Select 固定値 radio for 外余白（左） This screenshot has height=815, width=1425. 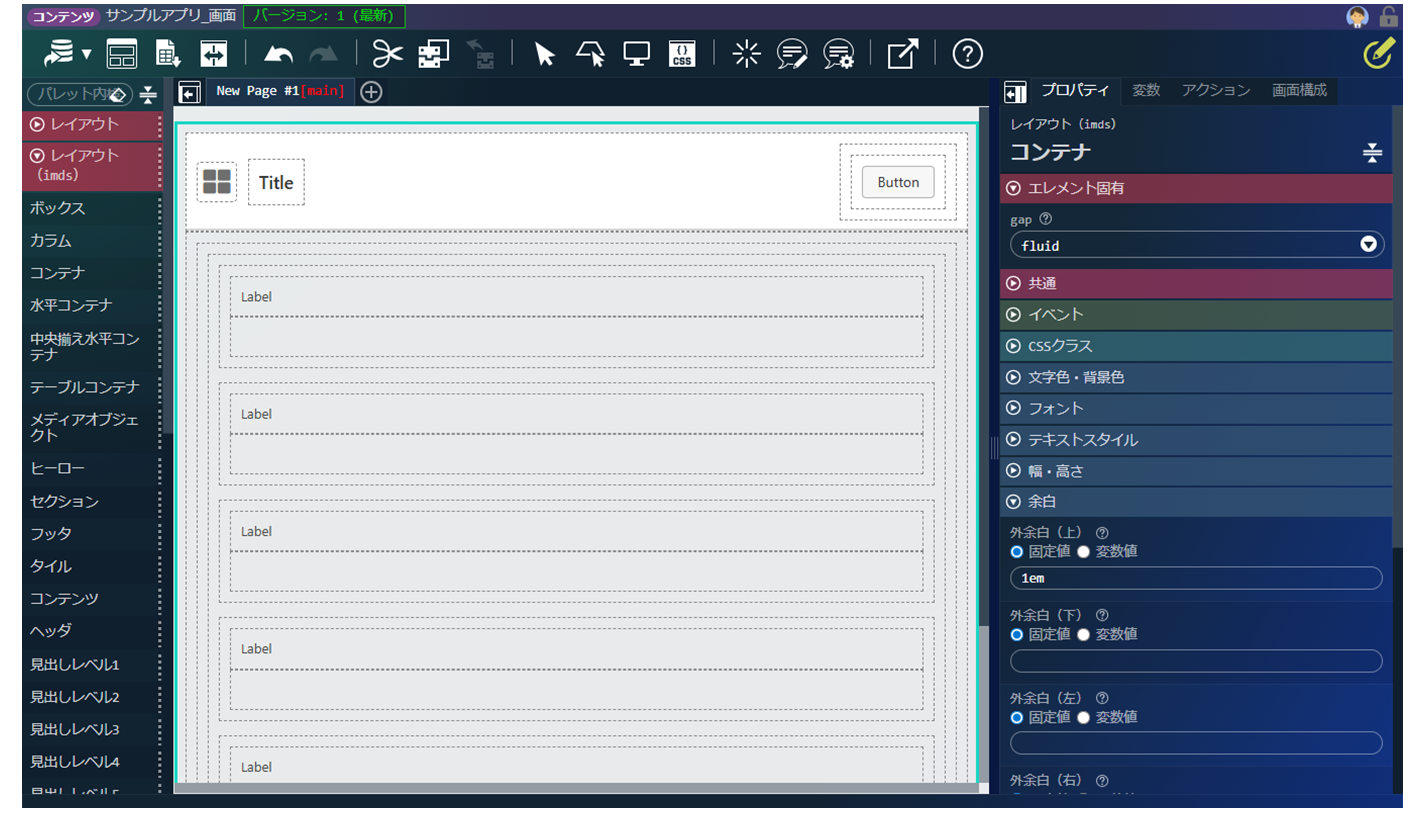[x=1017, y=717]
